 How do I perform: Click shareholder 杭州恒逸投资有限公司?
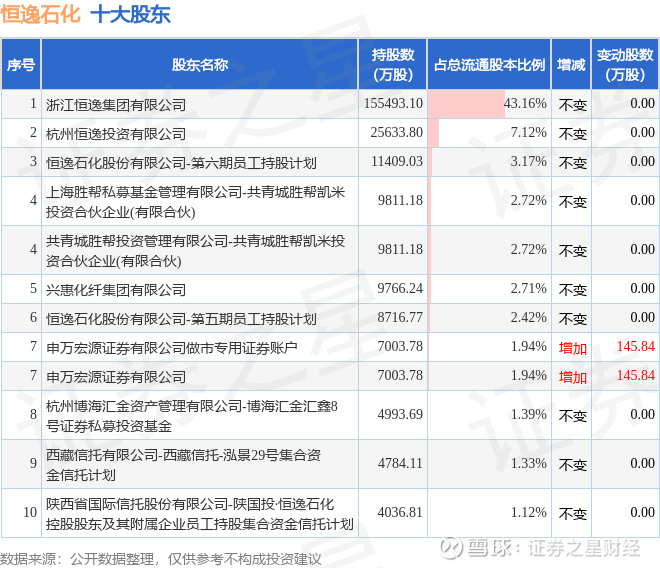[x=116, y=133]
